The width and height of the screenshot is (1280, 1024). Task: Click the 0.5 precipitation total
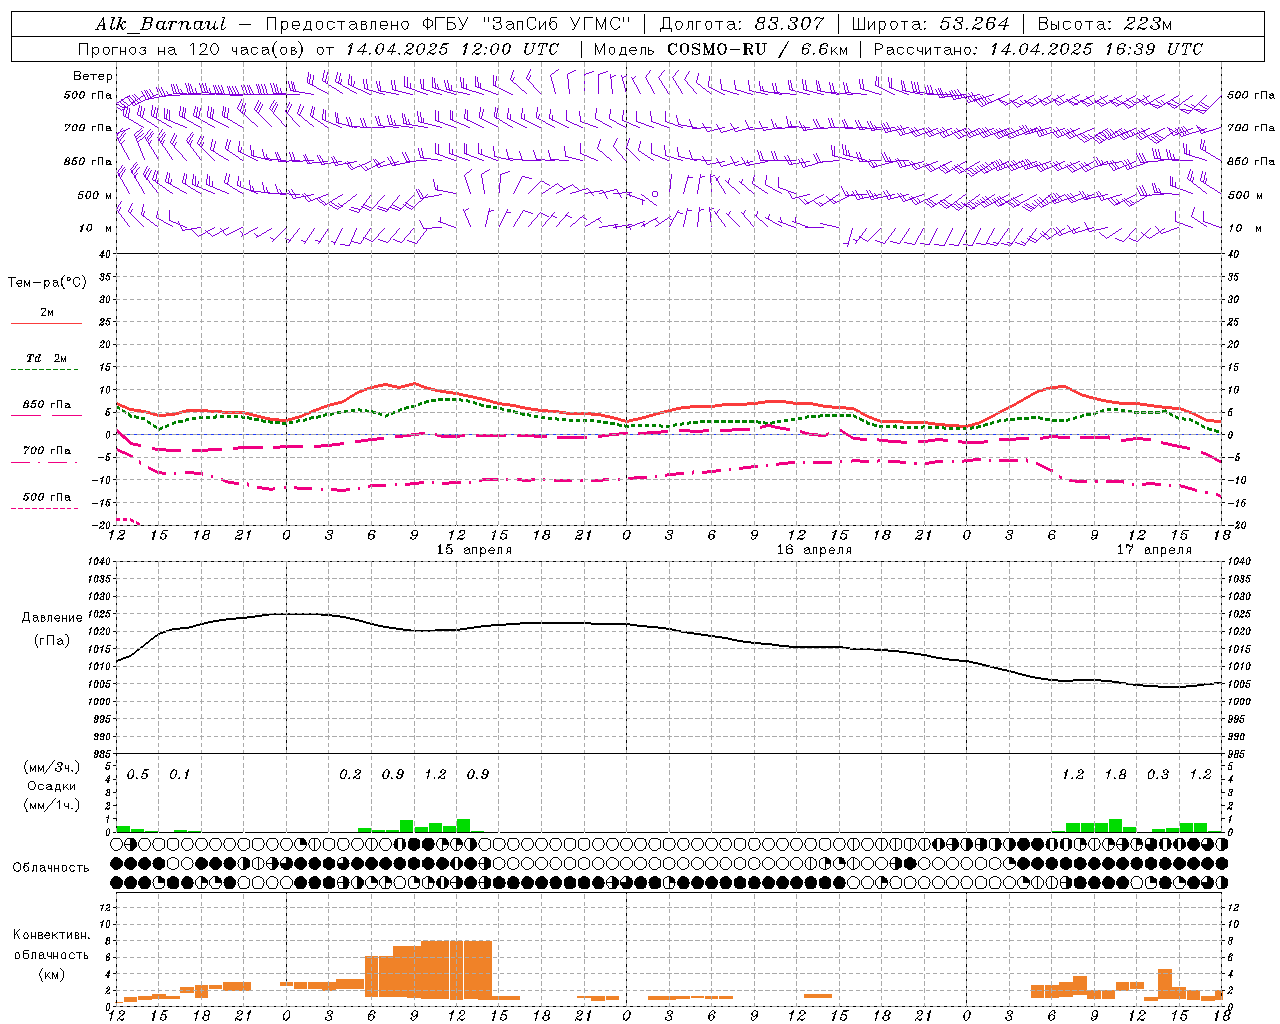coord(137,775)
